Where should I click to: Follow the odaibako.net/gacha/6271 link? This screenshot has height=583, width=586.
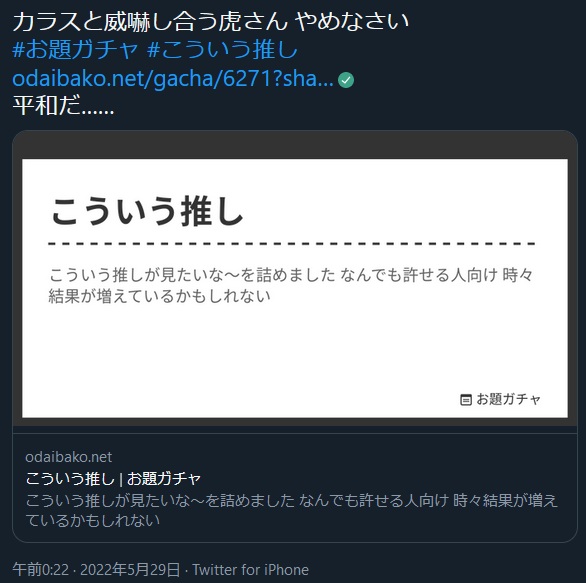(173, 79)
